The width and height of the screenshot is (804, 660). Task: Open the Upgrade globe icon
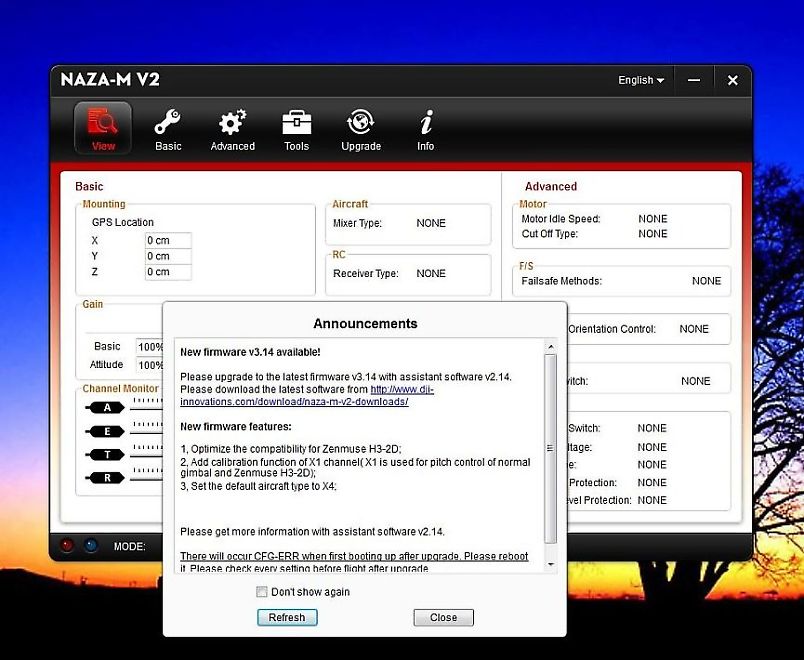coord(360,129)
